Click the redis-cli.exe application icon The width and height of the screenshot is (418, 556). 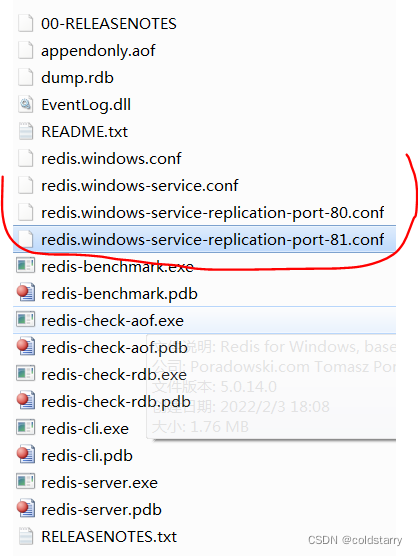(x=26, y=428)
